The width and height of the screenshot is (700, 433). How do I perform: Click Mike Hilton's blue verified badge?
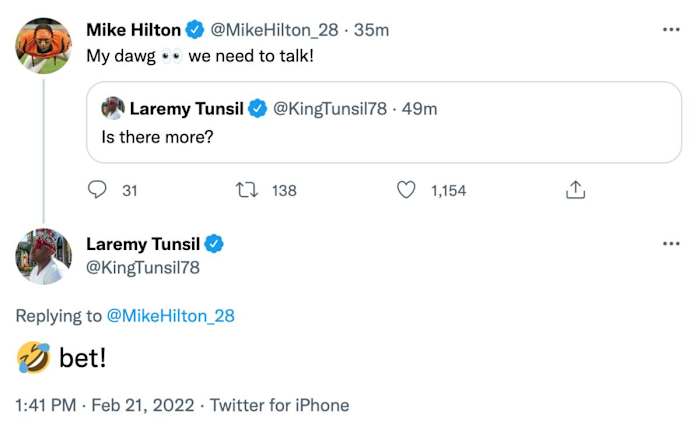pos(194,30)
